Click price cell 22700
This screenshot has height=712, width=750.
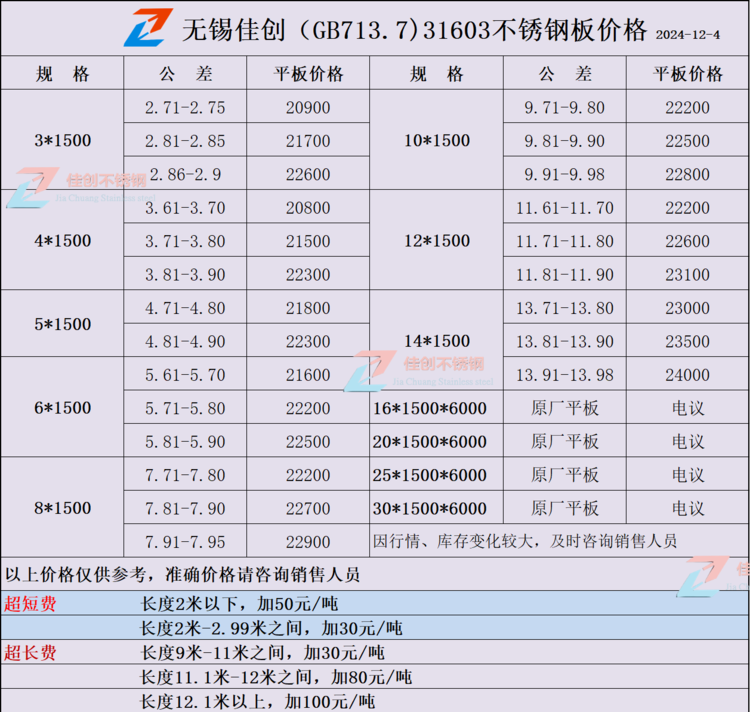pos(308,508)
